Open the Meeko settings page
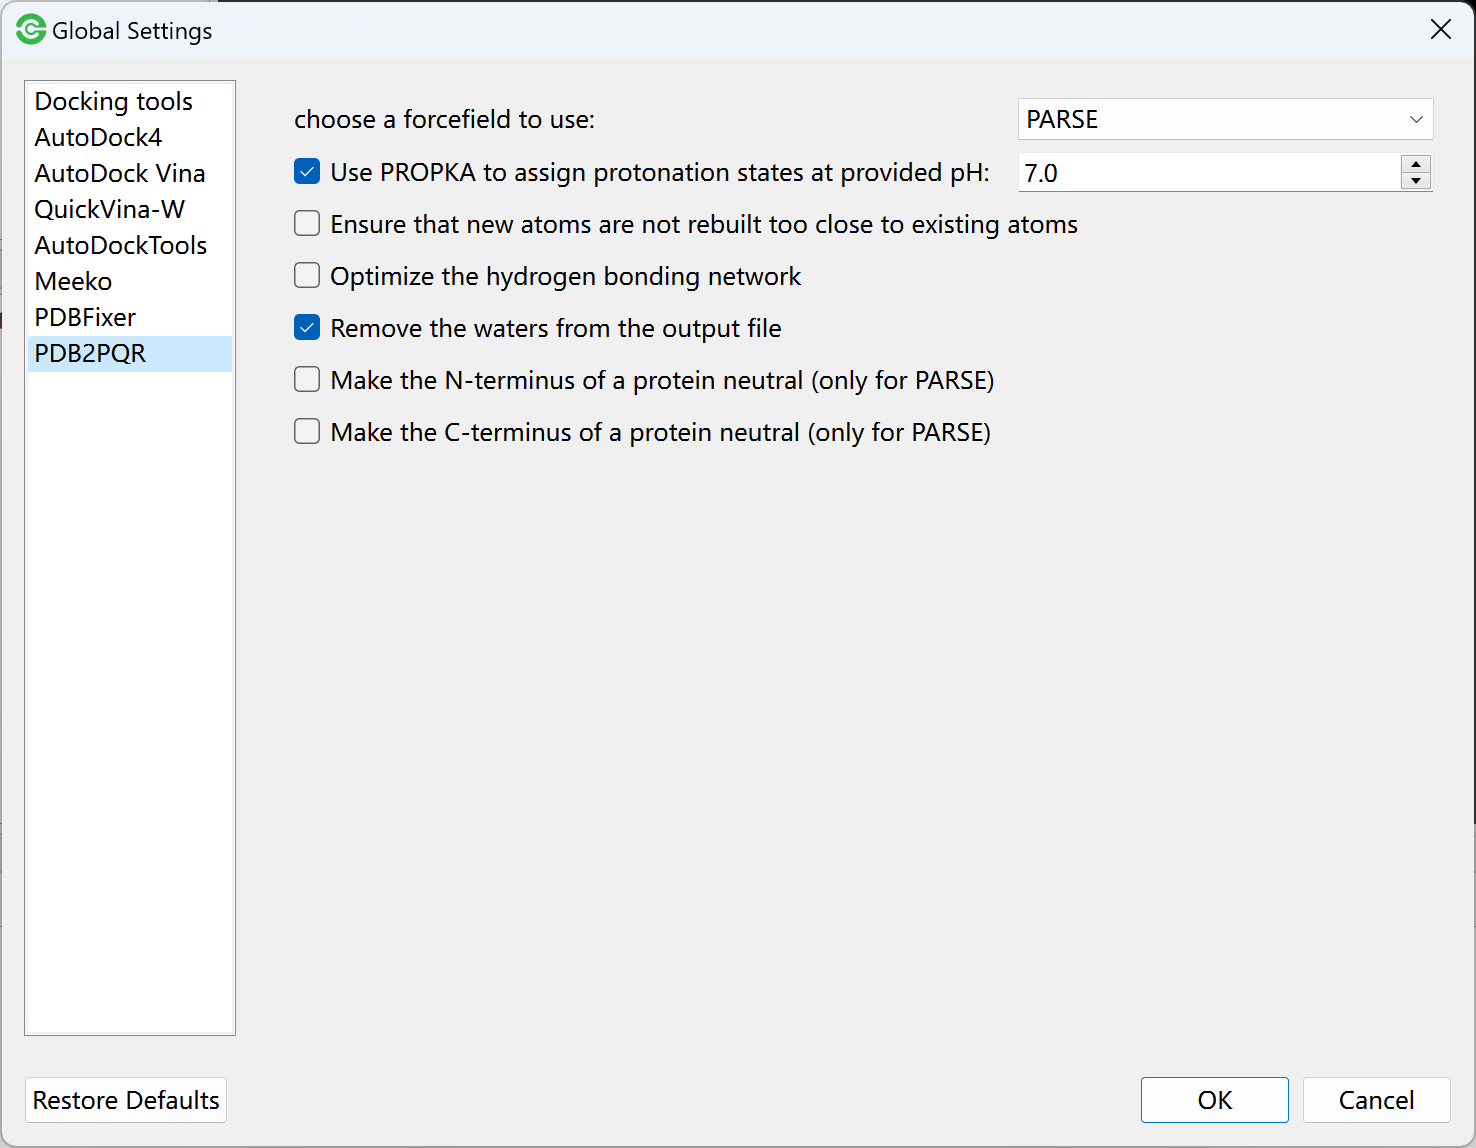 tap(130, 281)
